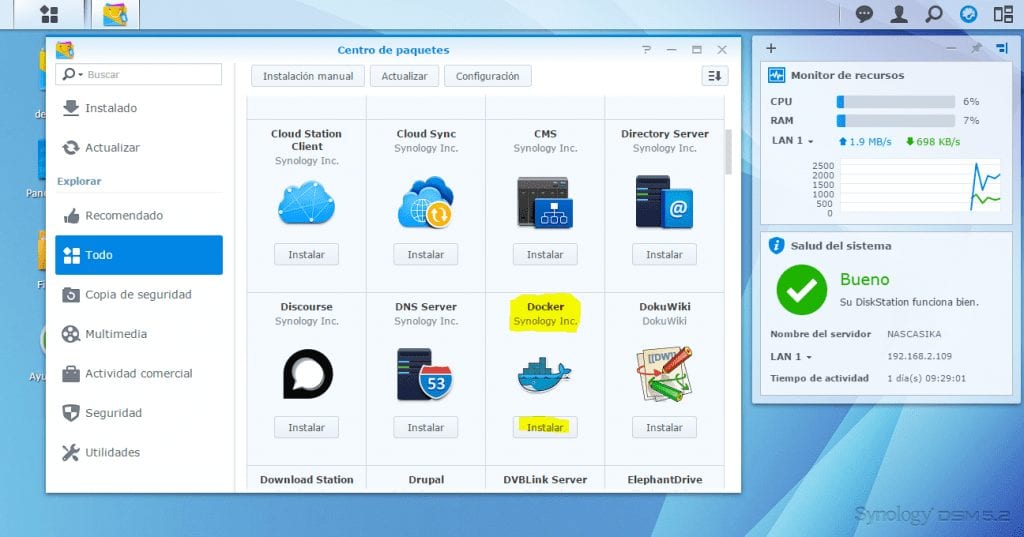Viewport: 1024px width, 537px height.
Task: Minimize the widget panel
Action: tap(951, 48)
